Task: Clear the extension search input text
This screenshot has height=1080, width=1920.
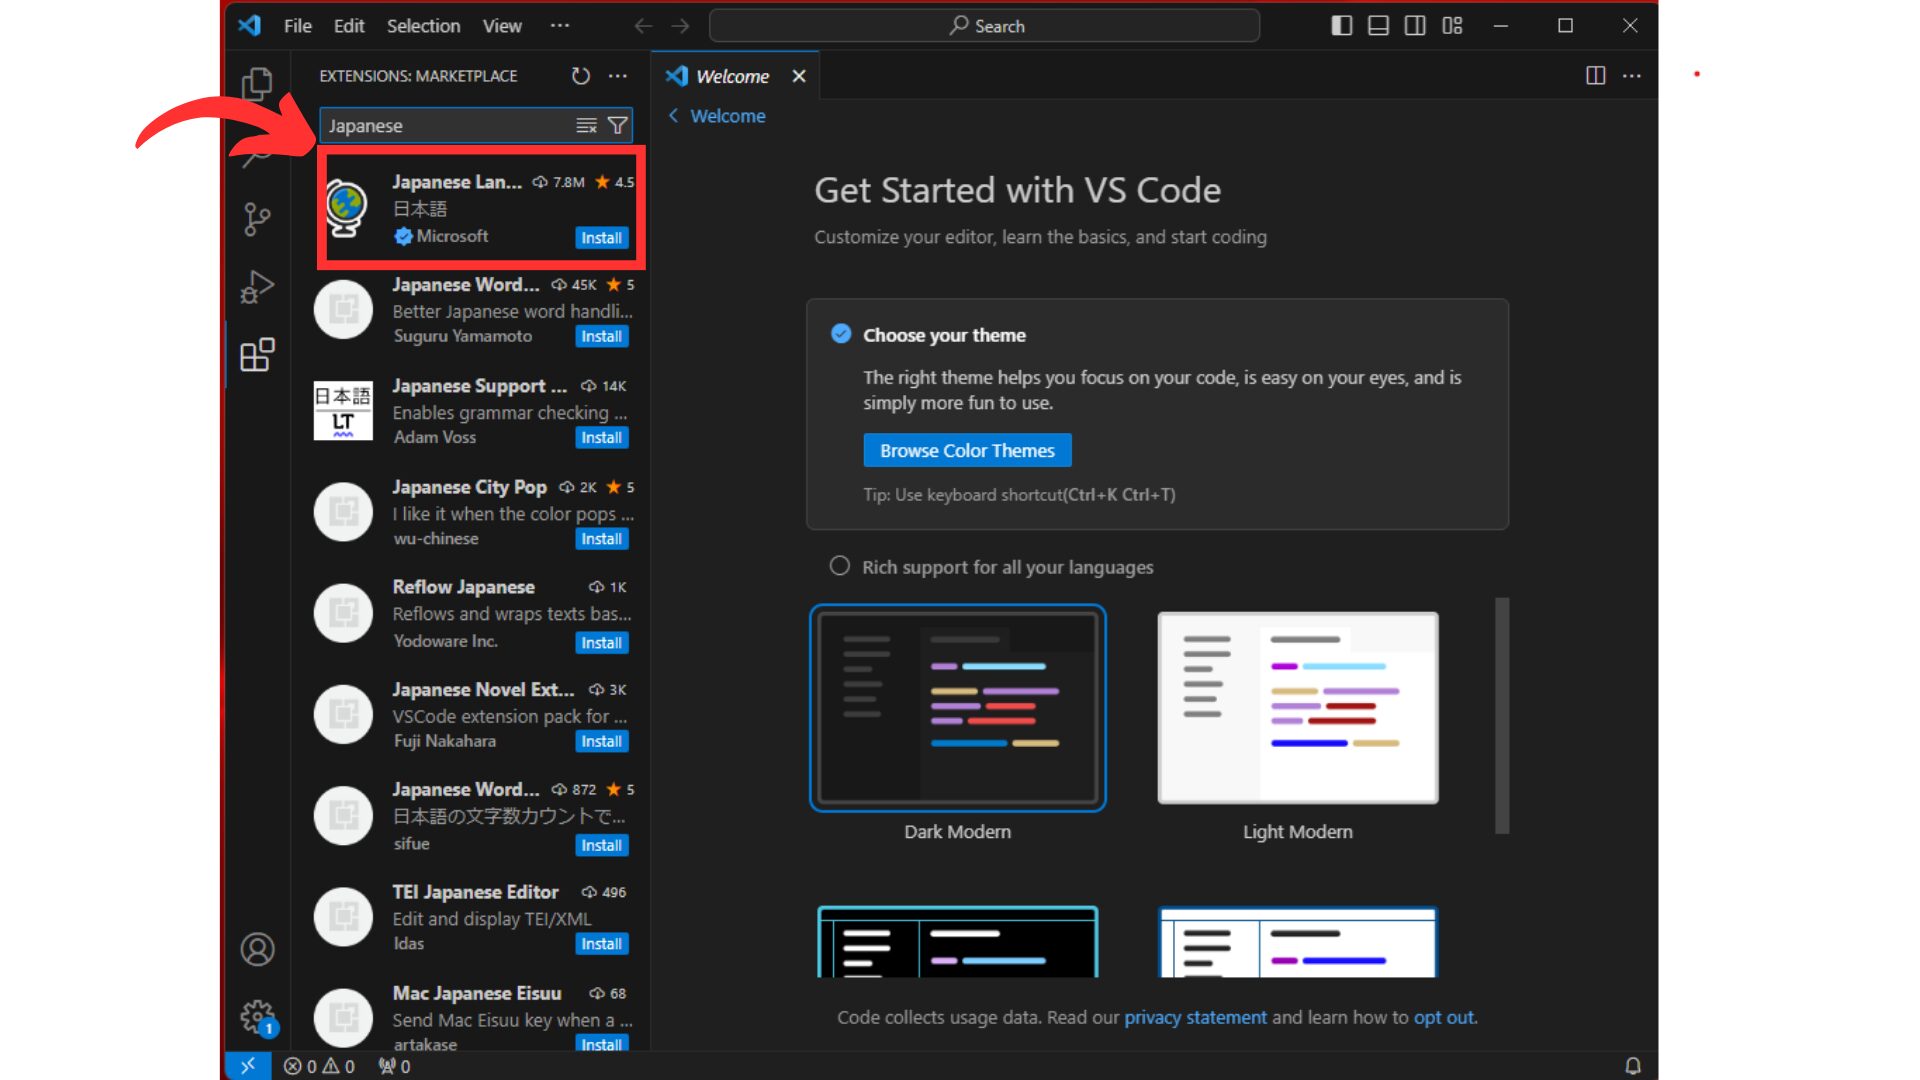Action: 585,125
